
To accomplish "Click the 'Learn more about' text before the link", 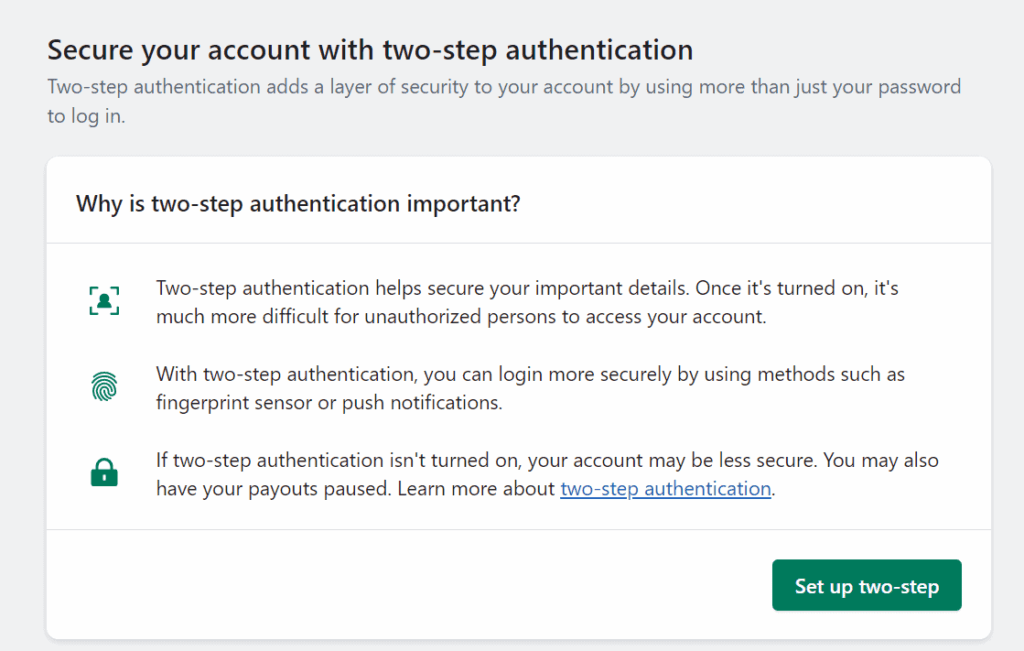I will 476,488.
